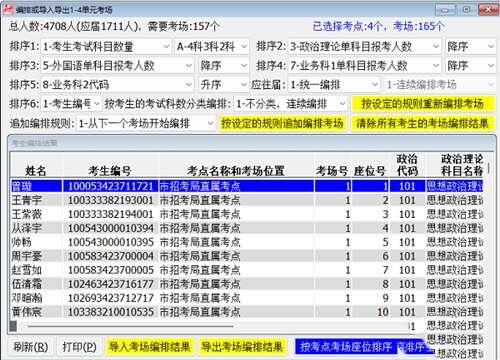Open the 排序4 field dropdown (7-业务科1单科目报考人数)

tap(365, 66)
